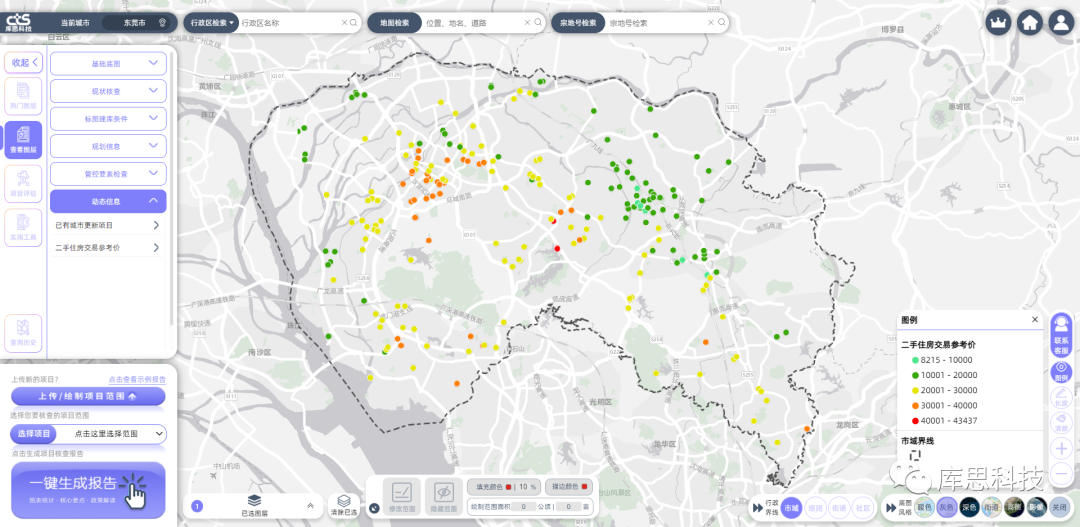The width and height of the screenshot is (1080, 527).
Task: Search magnifier in 行政区检索 box
Action: coord(354,23)
